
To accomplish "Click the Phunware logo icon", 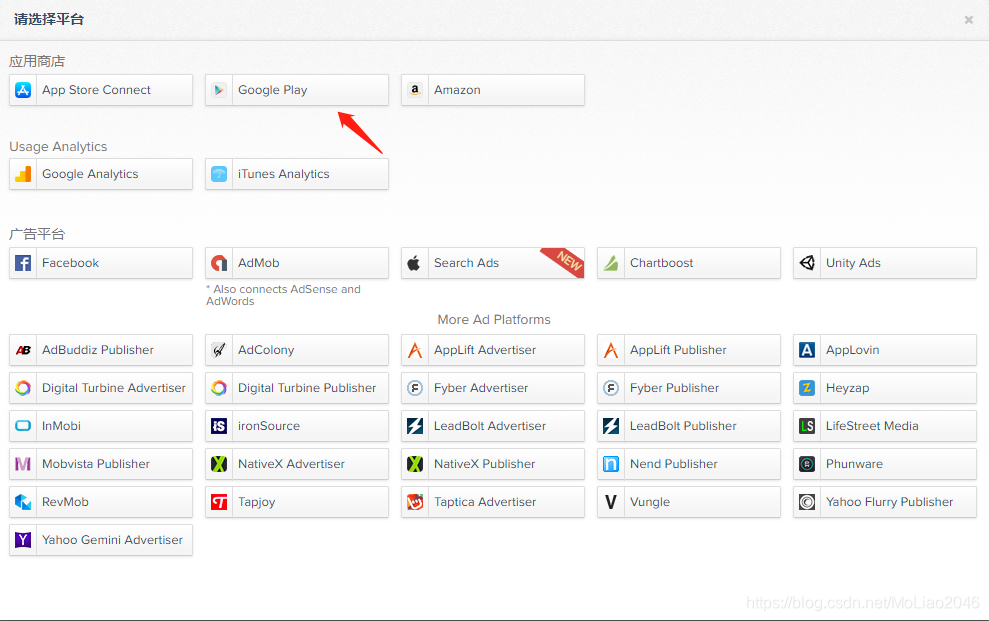I will tap(807, 464).
